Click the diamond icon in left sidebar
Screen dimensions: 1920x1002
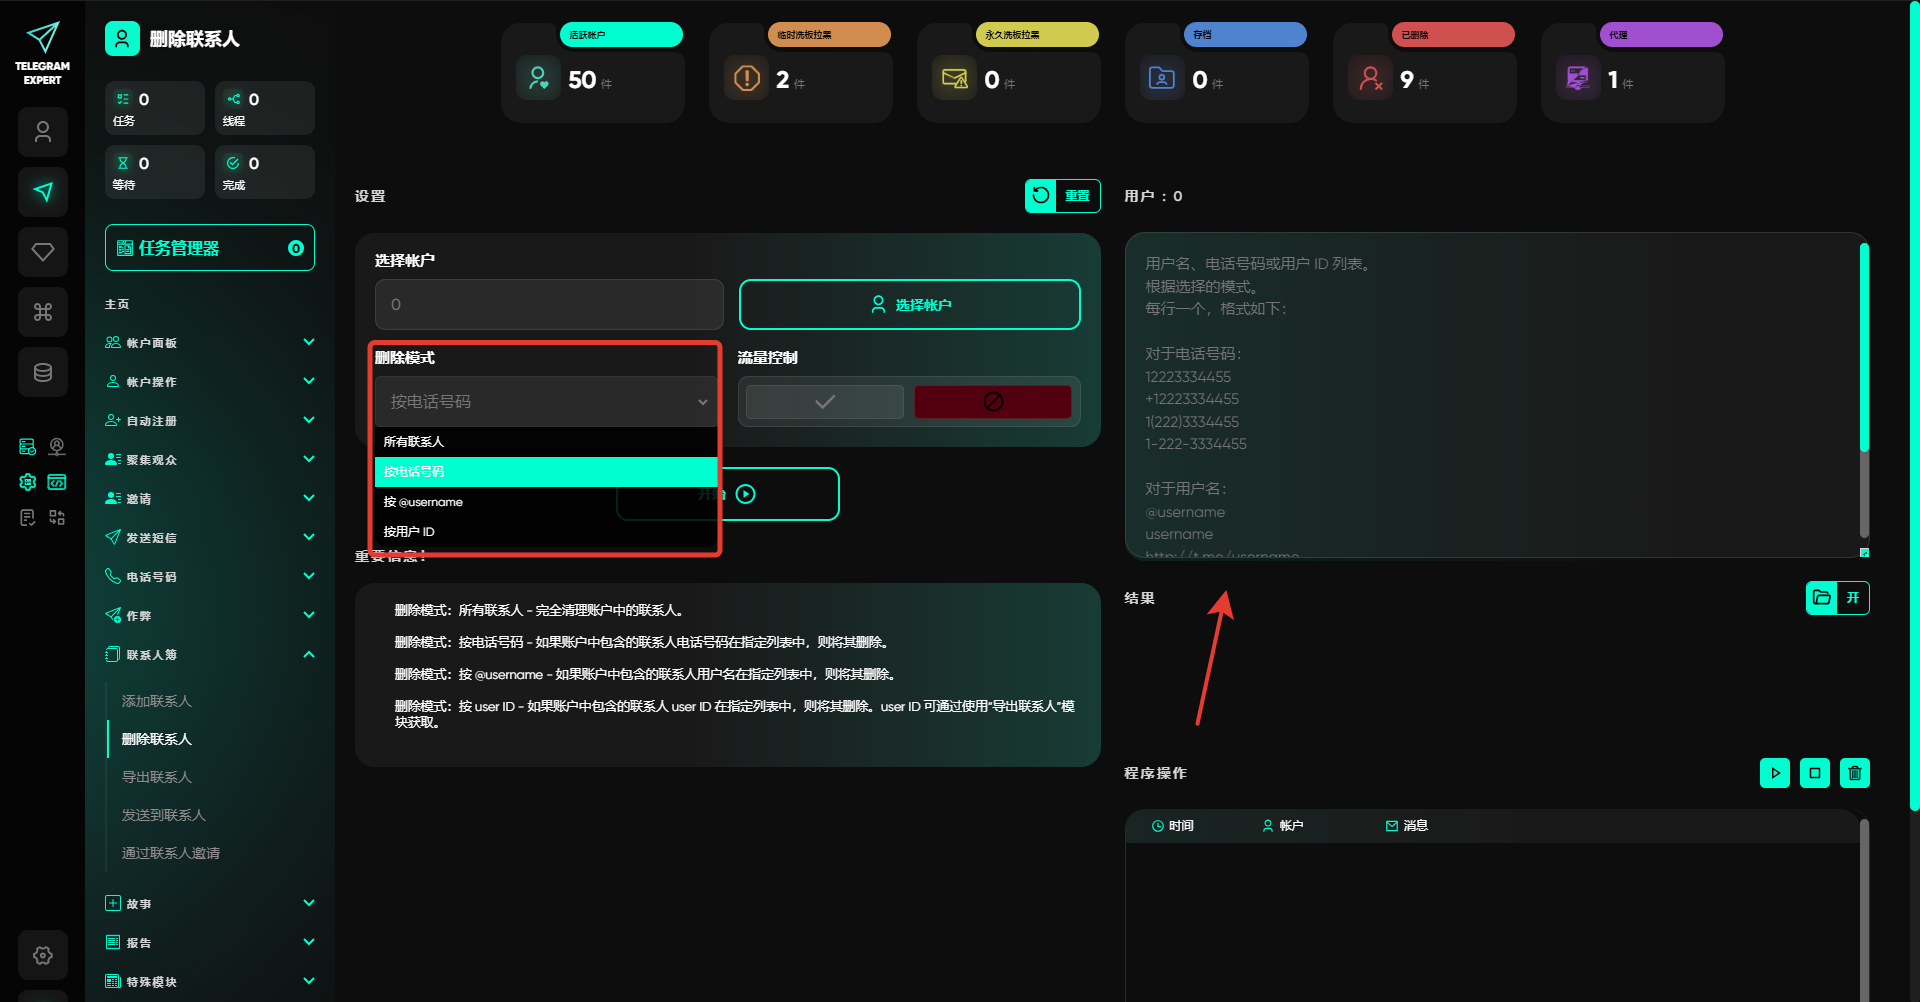point(43,252)
